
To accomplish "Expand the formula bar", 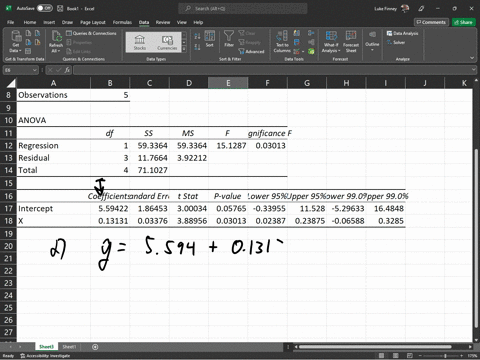I will coord(473,70).
